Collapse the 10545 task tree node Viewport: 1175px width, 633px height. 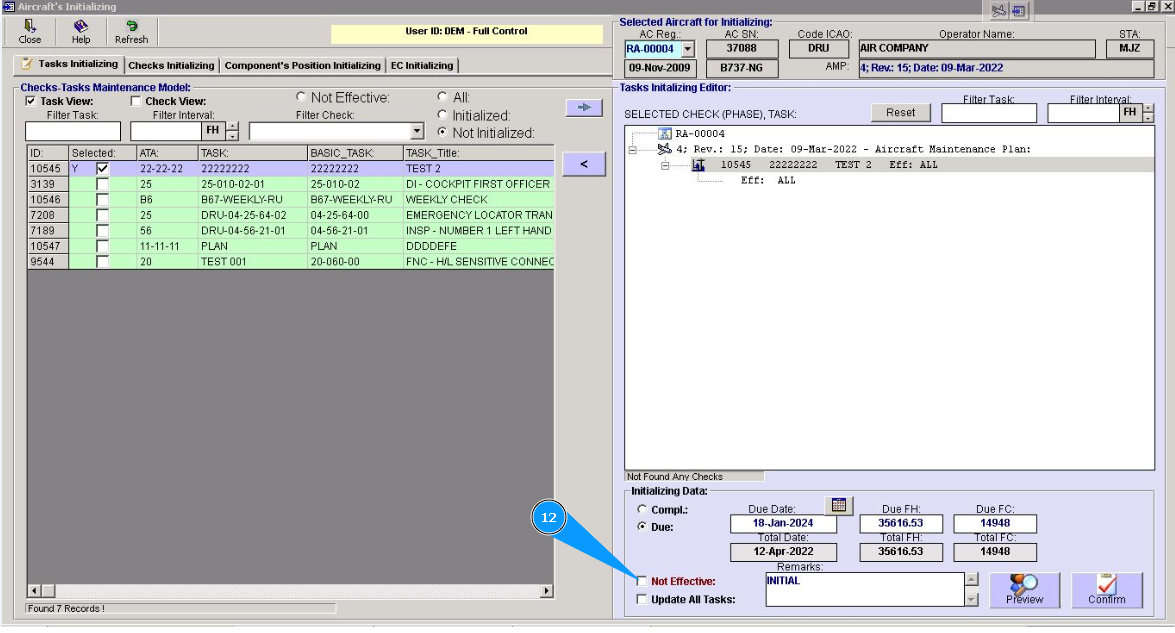[x=665, y=166]
